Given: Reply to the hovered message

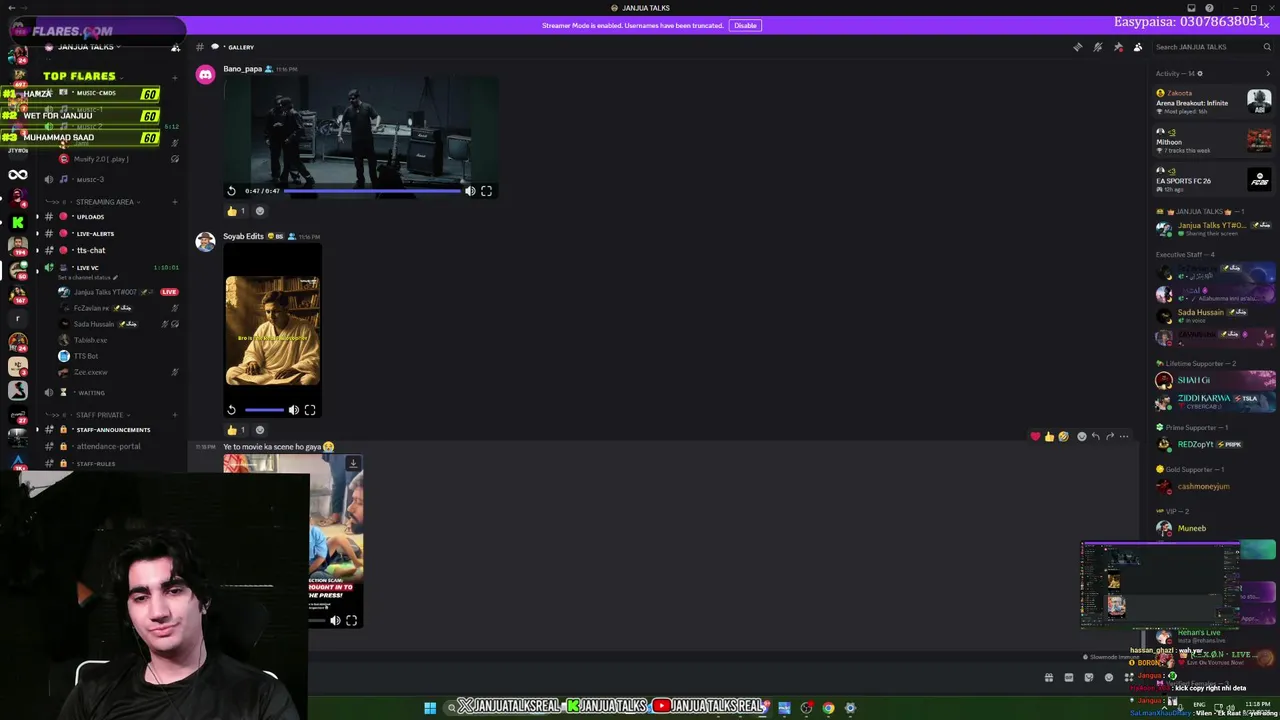Looking at the screenshot, I should pos(1096,437).
